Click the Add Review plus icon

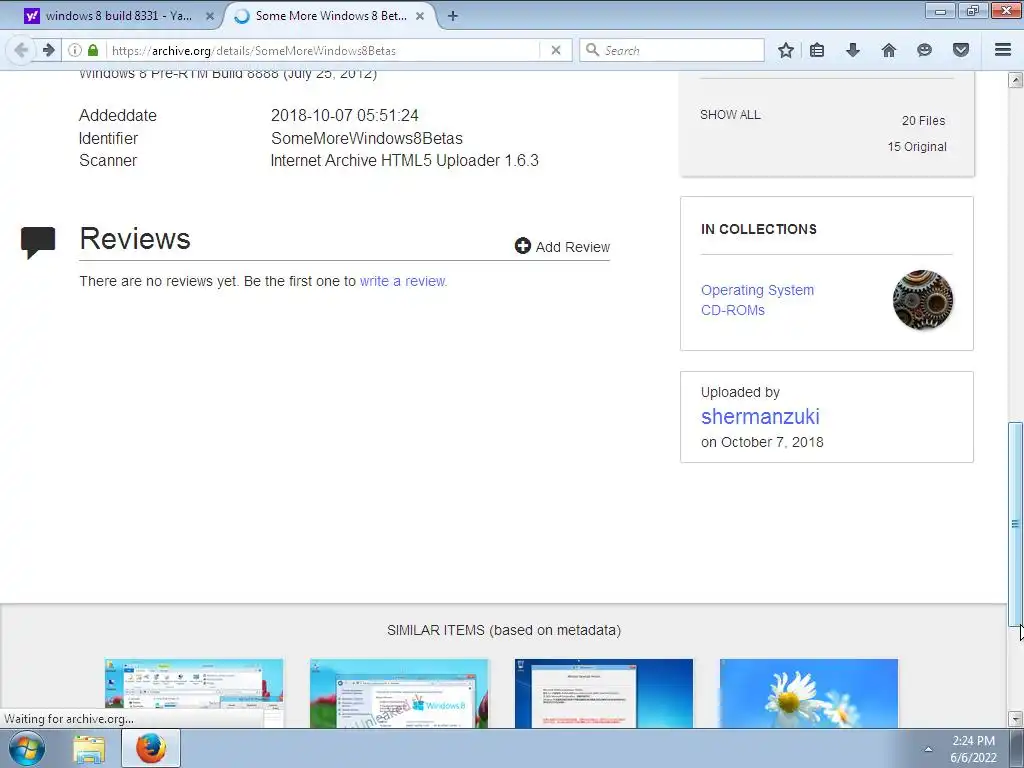click(522, 246)
